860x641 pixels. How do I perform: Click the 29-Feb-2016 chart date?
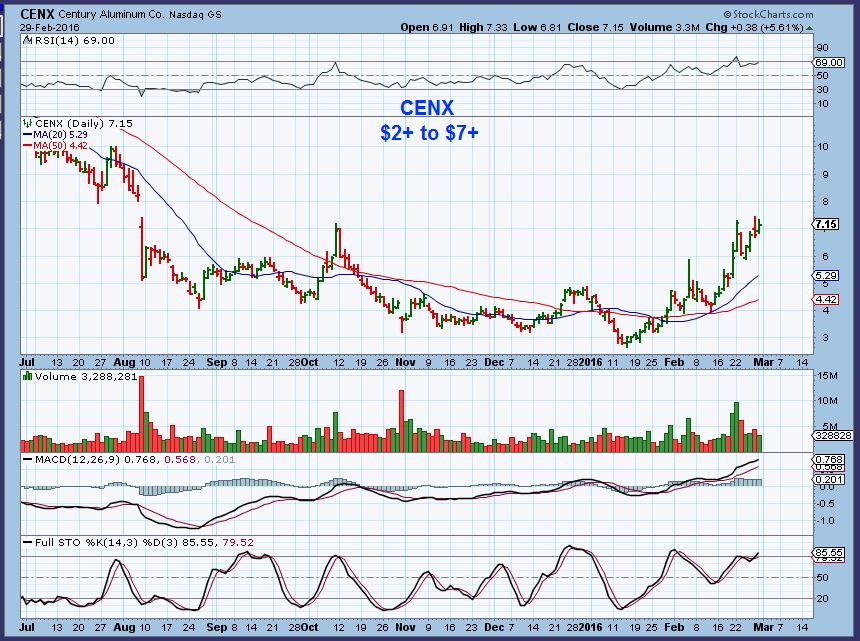pyautogui.click(x=50, y=27)
